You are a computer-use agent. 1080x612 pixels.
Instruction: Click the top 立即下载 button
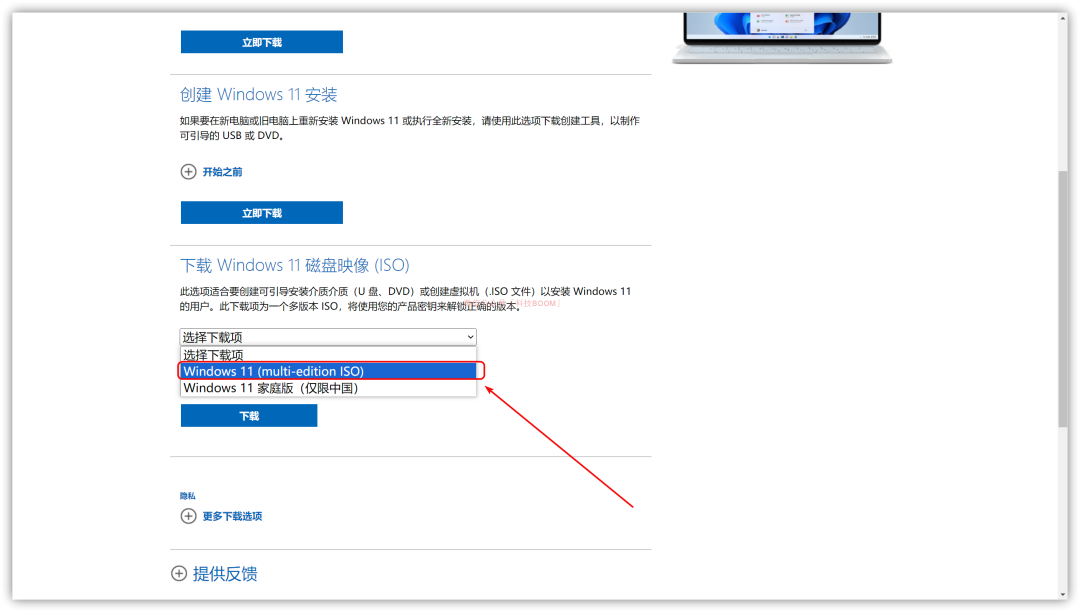click(x=262, y=42)
